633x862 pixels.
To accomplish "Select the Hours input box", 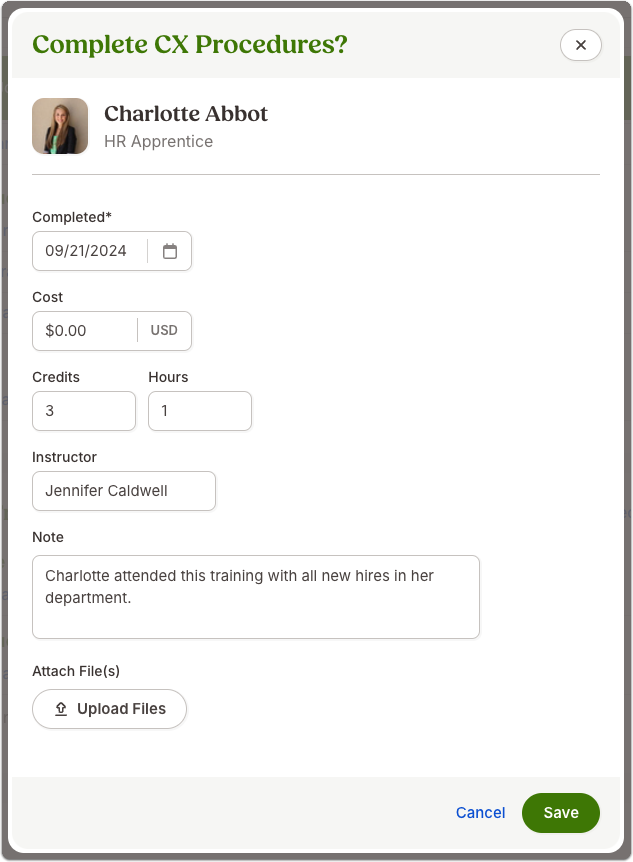I will [200, 411].
